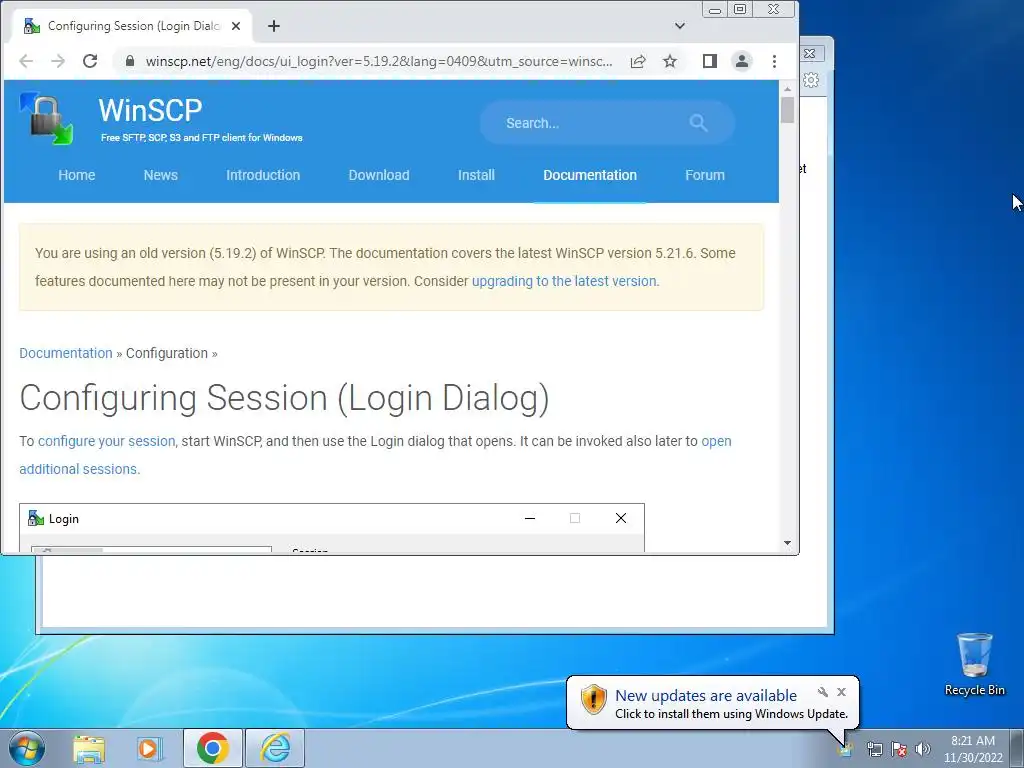
Task: Click the New updates are available notification
Action: pos(706,696)
